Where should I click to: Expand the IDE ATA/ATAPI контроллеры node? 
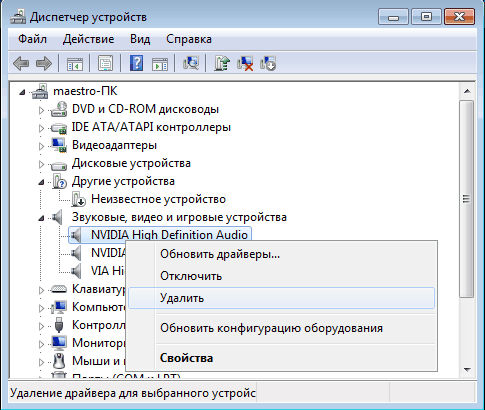coord(41,128)
